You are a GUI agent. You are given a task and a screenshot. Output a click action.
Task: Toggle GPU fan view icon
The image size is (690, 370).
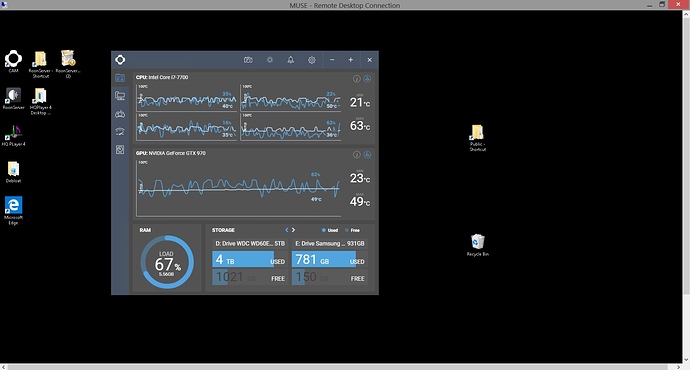pos(367,155)
